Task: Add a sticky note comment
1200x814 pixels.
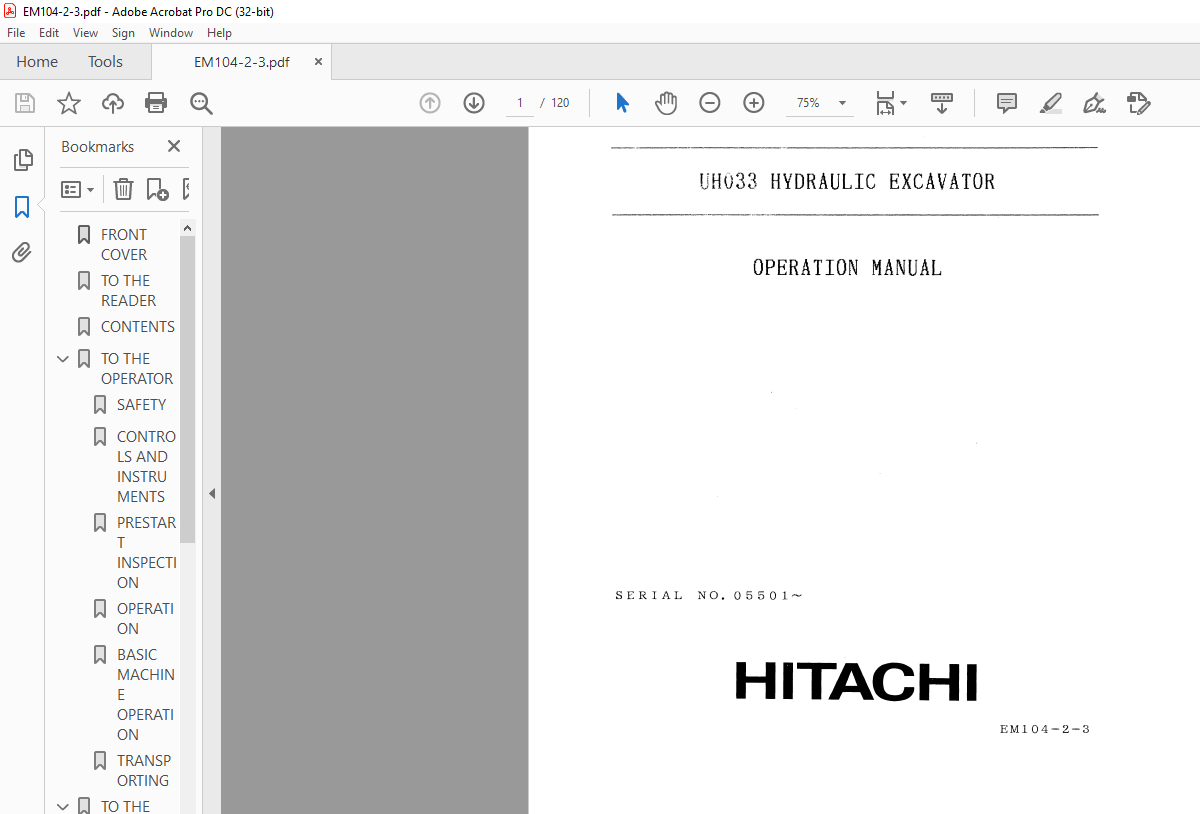Action: [x=1007, y=103]
